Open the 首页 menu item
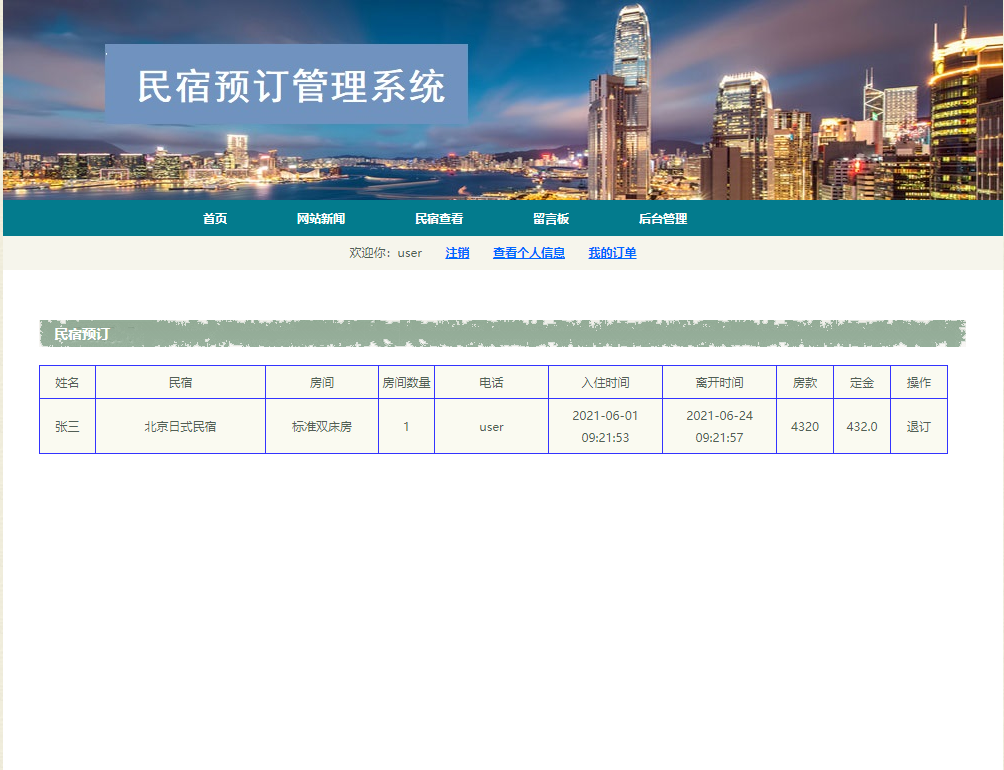Image resolution: width=1004 pixels, height=770 pixels. pyautogui.click(x=213, y=218)
